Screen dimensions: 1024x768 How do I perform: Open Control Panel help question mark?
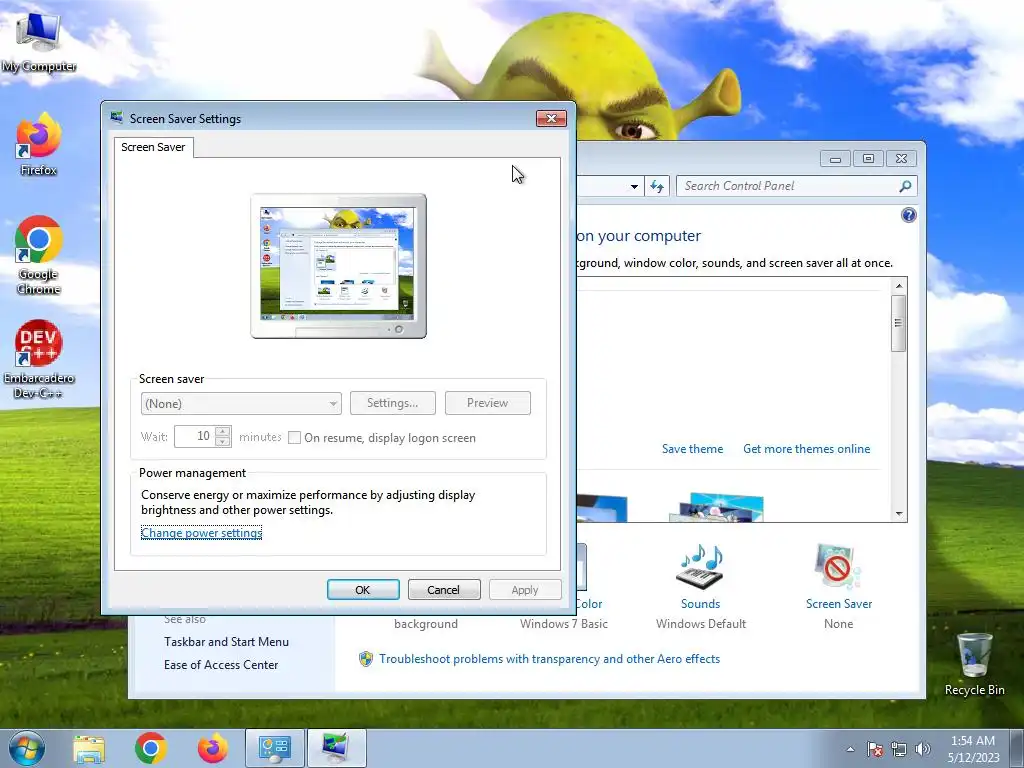coord(908,216)
